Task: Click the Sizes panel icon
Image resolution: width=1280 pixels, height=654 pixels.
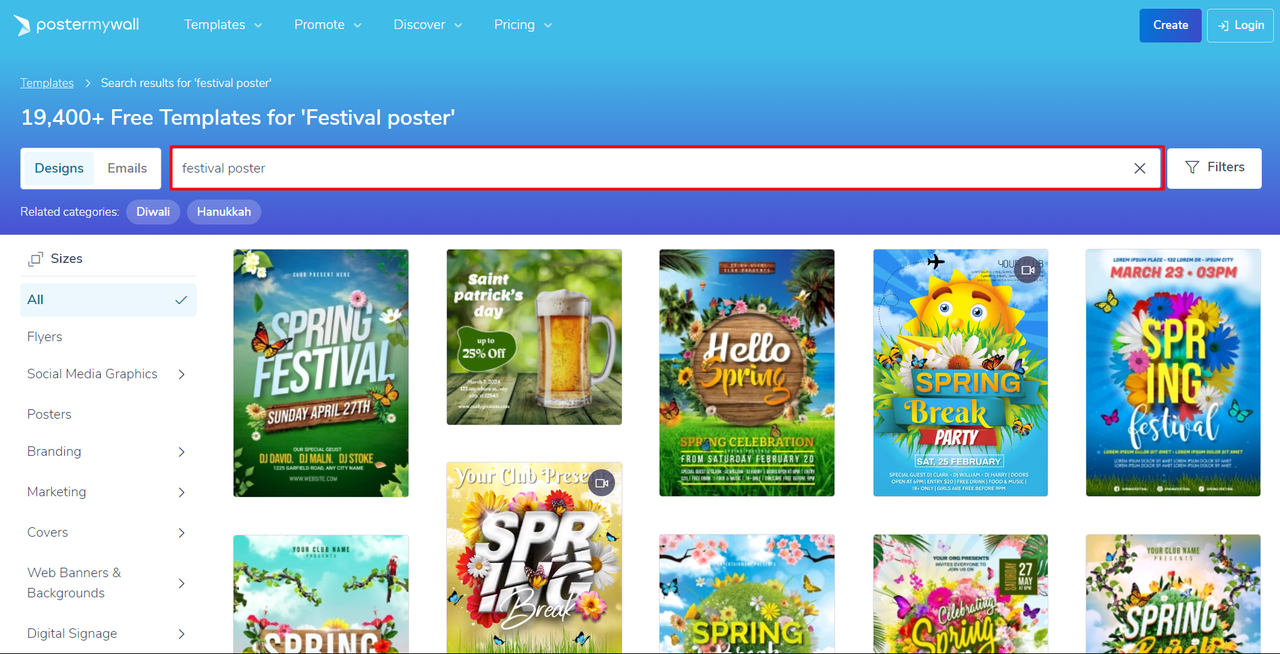Action: 35,259
